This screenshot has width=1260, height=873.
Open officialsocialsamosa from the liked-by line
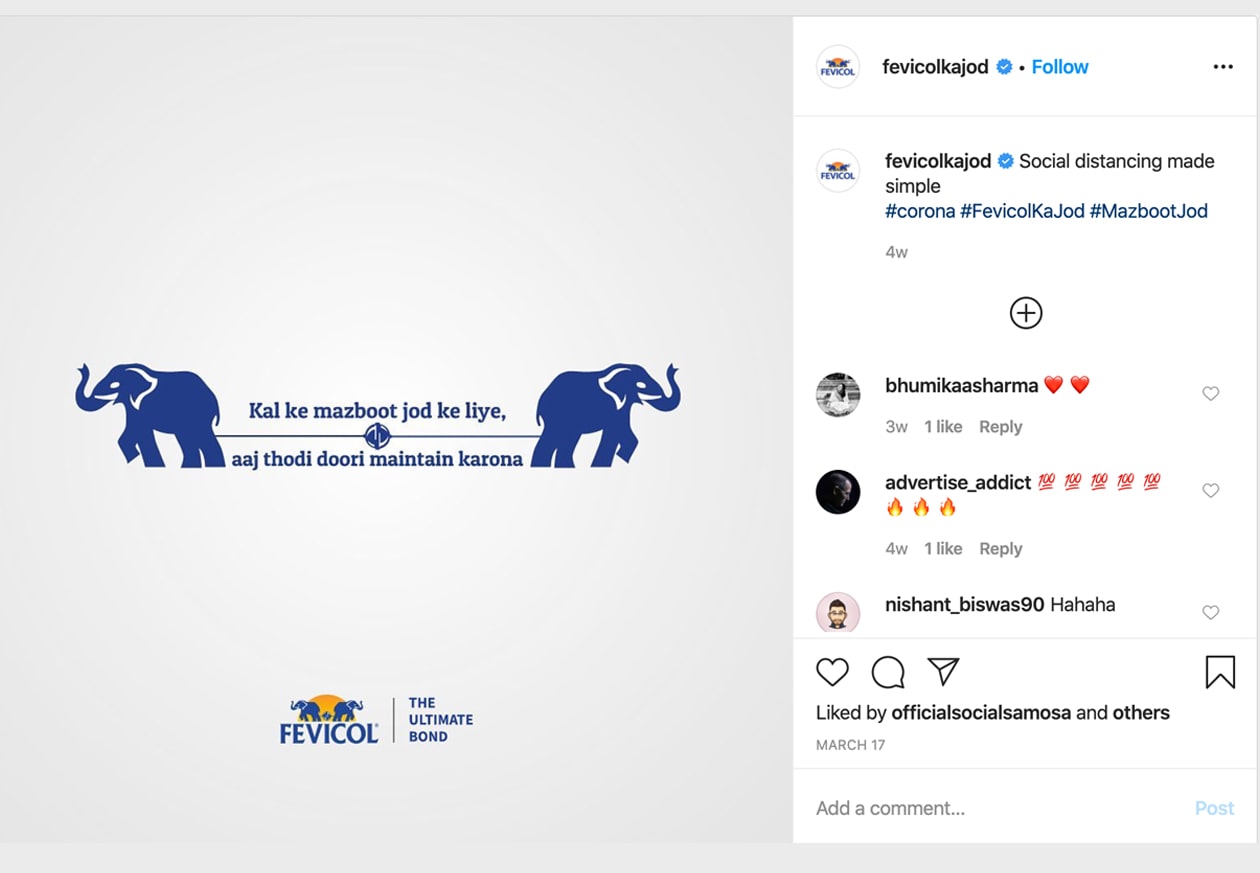[981, 713]
